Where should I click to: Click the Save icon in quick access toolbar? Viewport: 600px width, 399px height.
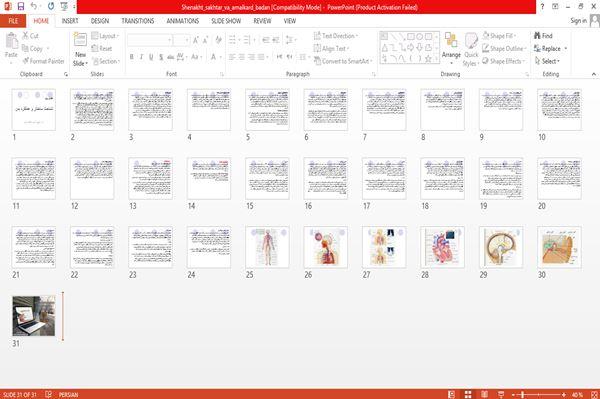tap(21, 6)
